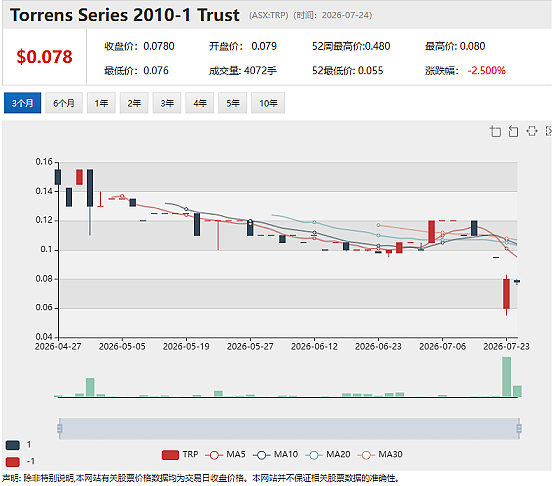Click the '52周最高价:0.480' value
The width and height of the screenshot is (553, 486).
point(351,46)
